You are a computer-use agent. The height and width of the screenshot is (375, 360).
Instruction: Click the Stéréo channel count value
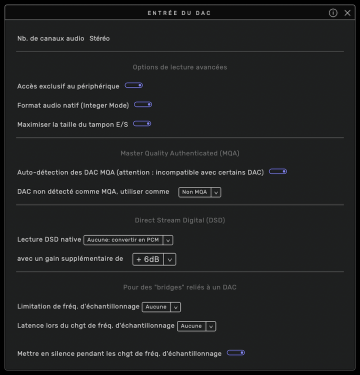[x=100, y=39]
